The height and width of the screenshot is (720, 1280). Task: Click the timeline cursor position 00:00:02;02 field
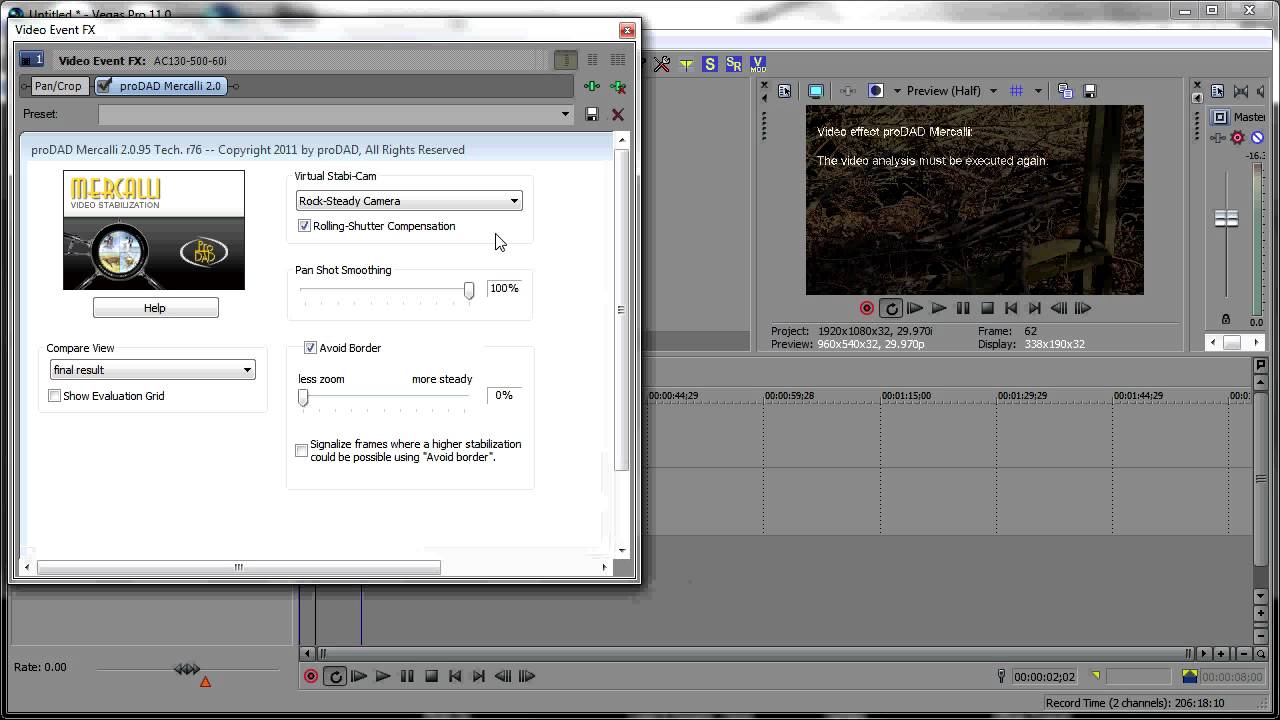(x=1044, y=677)
